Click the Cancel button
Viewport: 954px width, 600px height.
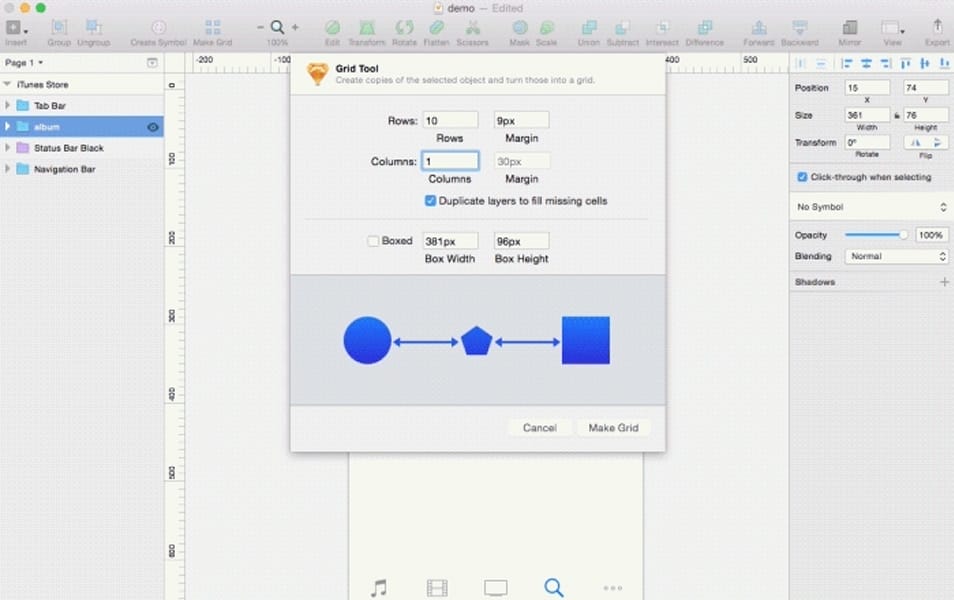(x=540, y=427)
